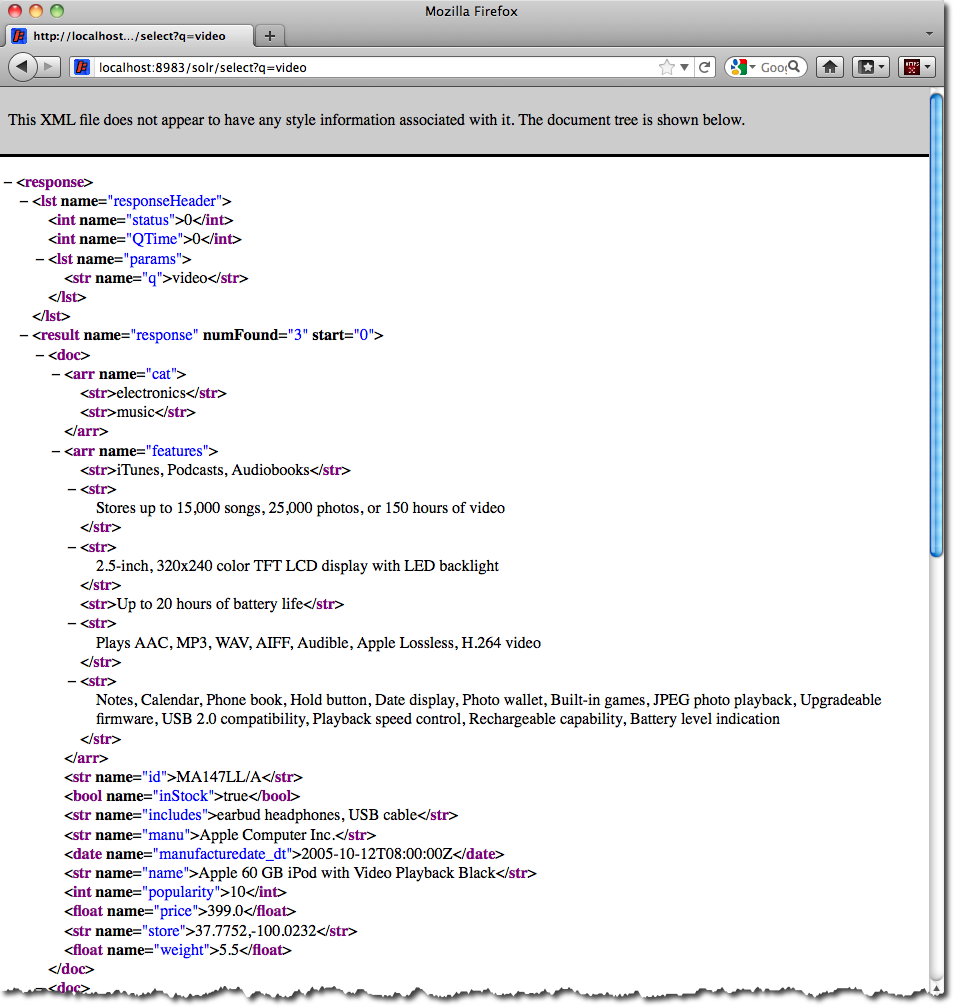Click the Back navigation button

click(23, 67)
